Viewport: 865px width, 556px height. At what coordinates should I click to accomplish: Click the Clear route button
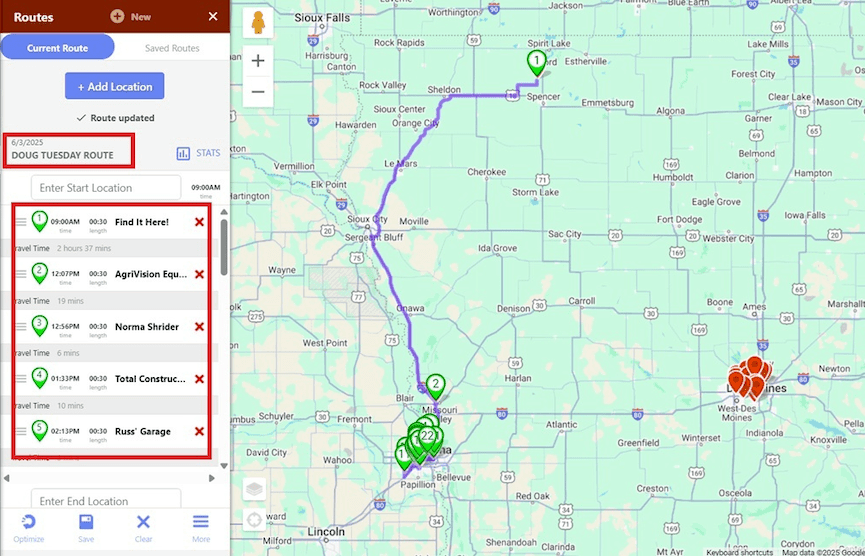pos(143,528)
